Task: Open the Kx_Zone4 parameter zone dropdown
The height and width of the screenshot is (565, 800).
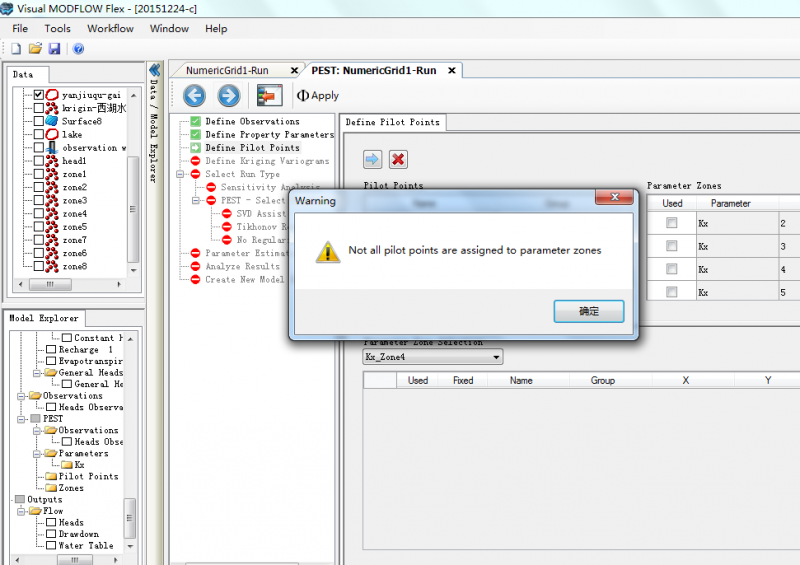Action: pyautogui.click(x=433, y=357)
